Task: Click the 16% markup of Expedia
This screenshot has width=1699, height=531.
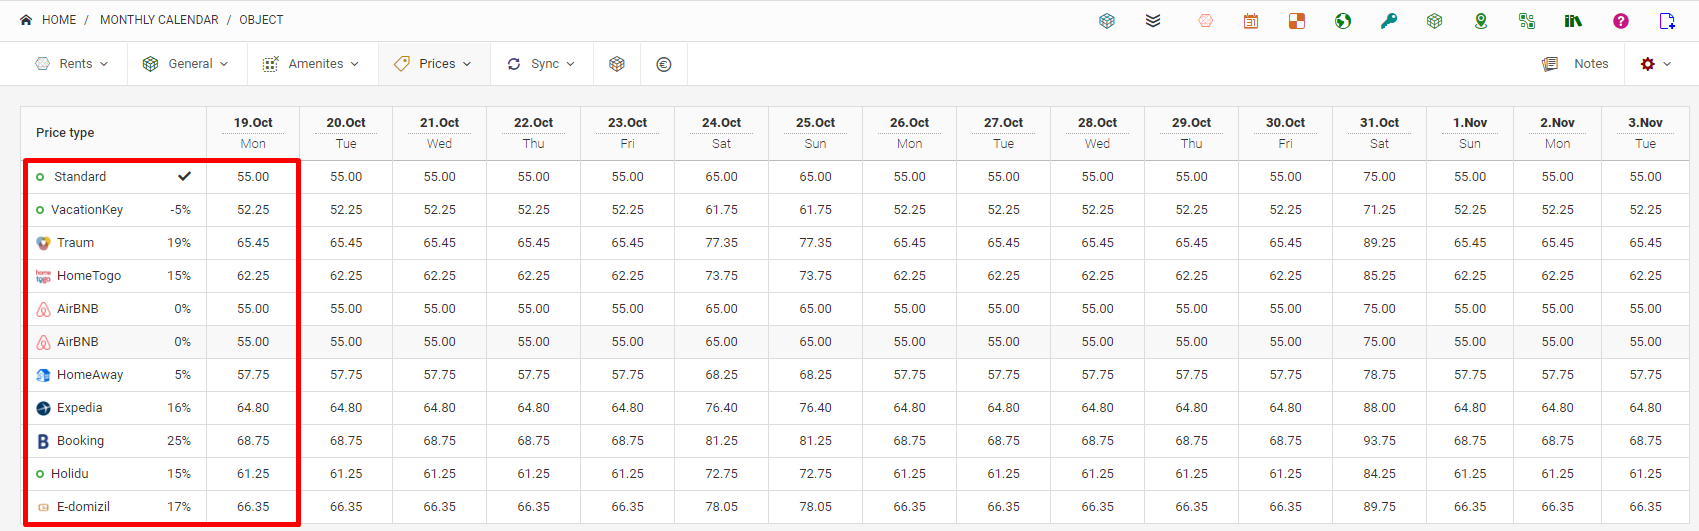Action: point(179,408)
